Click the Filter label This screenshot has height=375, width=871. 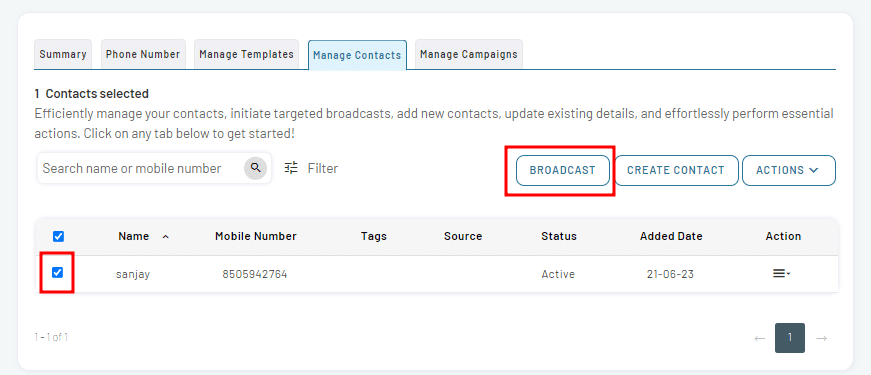[323, 168]
